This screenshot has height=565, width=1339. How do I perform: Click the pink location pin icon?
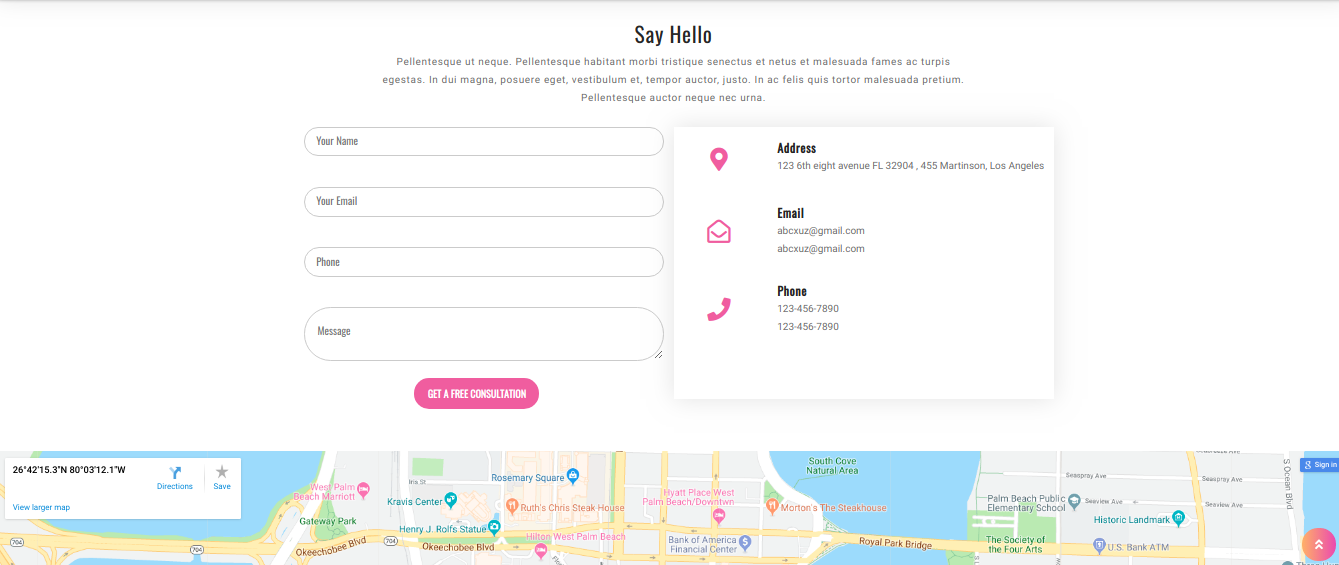tap(718, 159)
